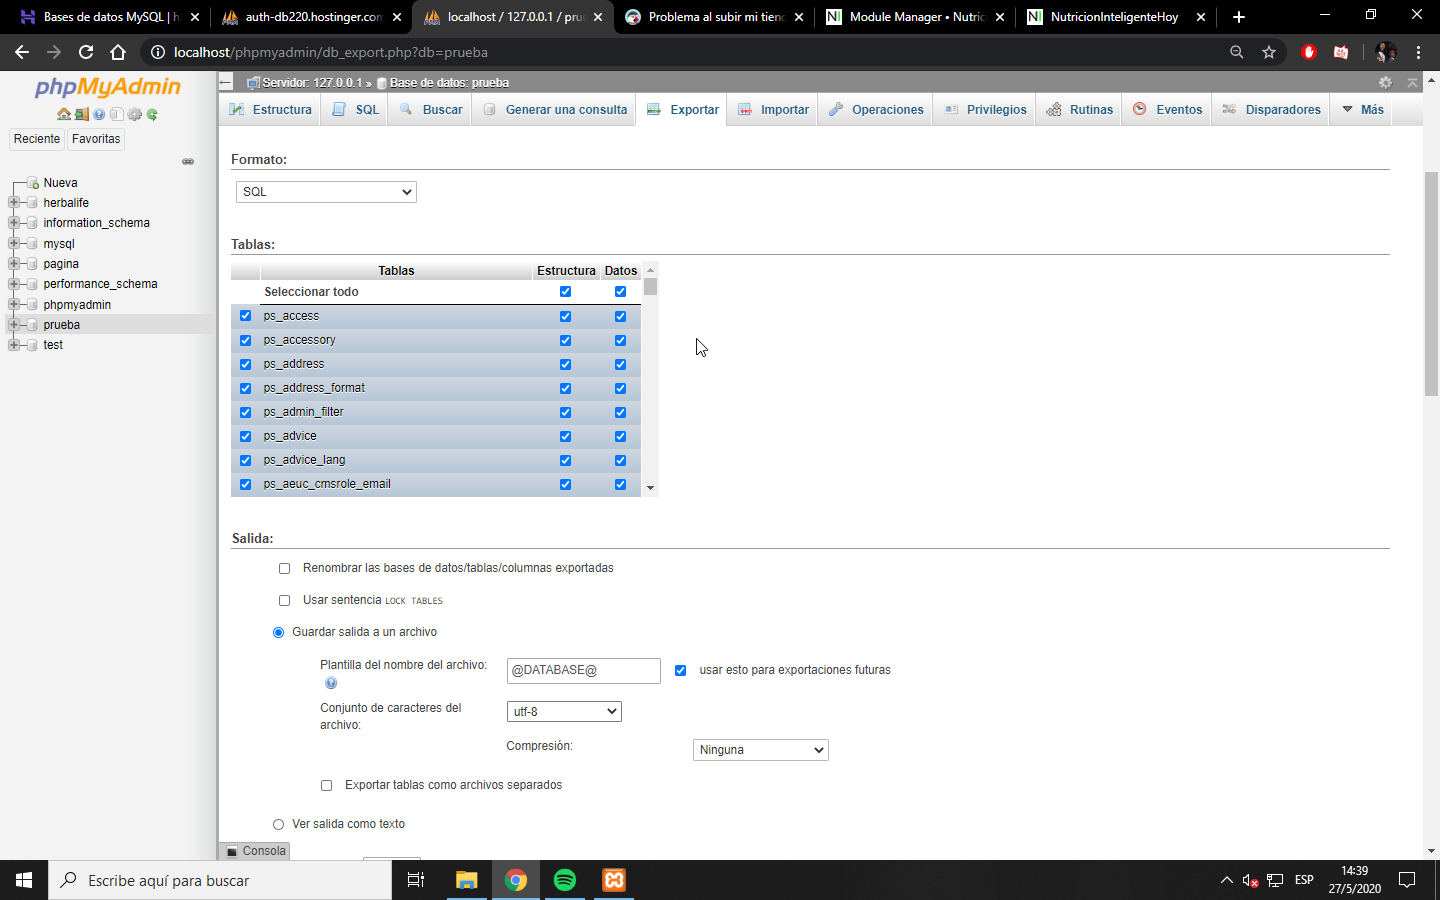1440x900 pixels.
Task: Click the browser back arrow
Action: pos(22,52)
